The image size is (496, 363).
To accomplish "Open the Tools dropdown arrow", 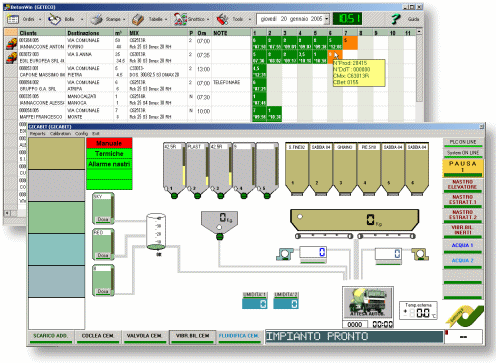I will [x=250, y=19].
